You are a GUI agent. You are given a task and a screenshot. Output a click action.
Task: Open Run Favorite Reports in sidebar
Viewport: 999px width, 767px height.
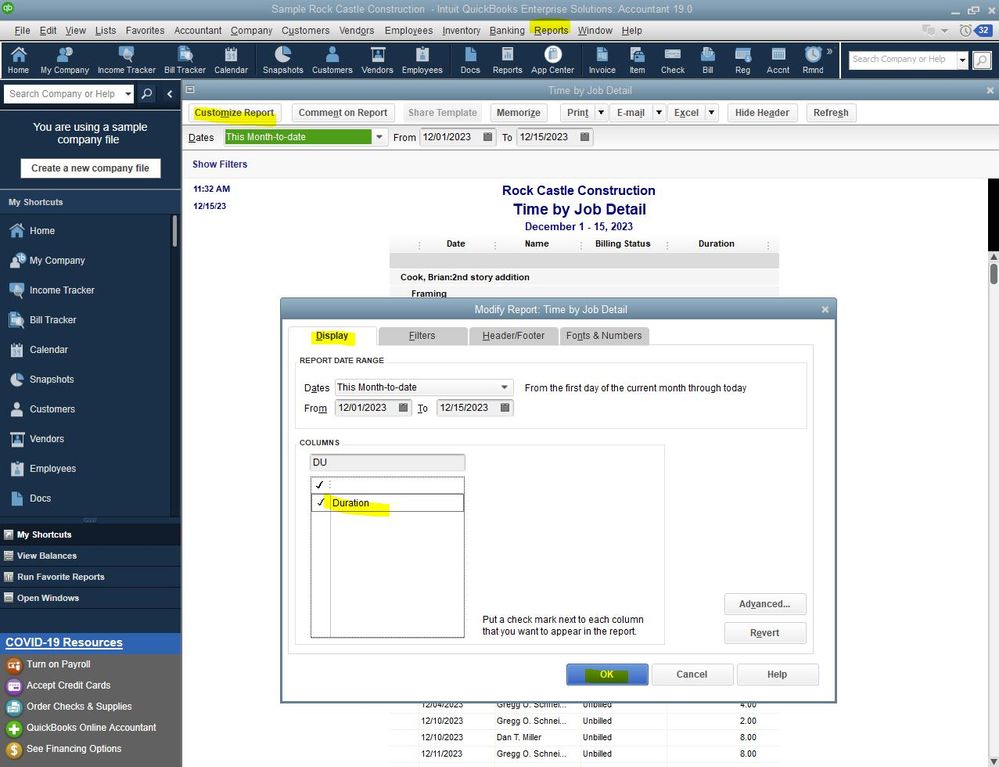[61, 577]
